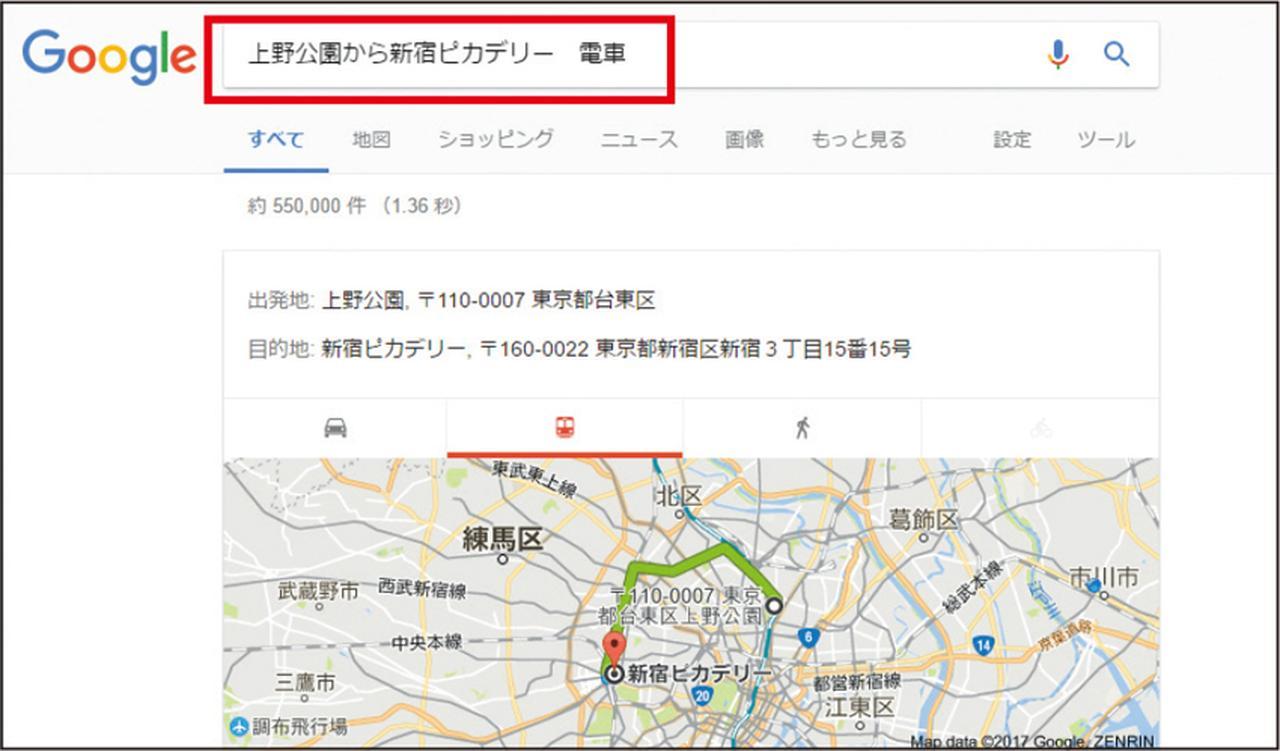Switch to the 画像 tab
This screenshot has width=1280, height=751.
744,140
